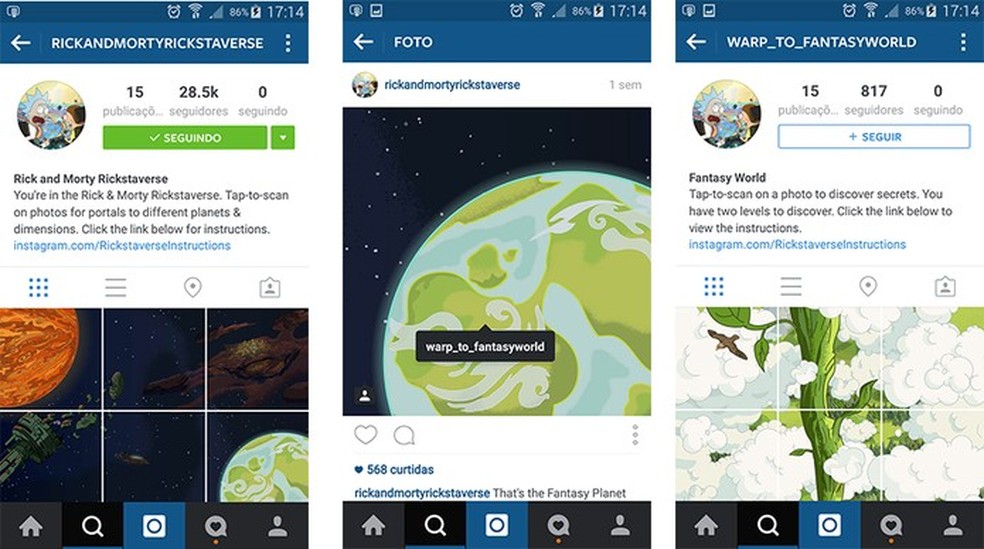
Task: Open comments with the speech bubble icon
Action: [x=404, y=435]
